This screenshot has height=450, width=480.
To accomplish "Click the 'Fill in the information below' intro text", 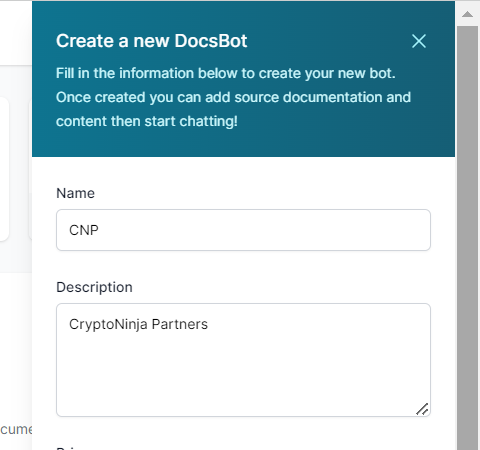I will [x=233, y=97].
